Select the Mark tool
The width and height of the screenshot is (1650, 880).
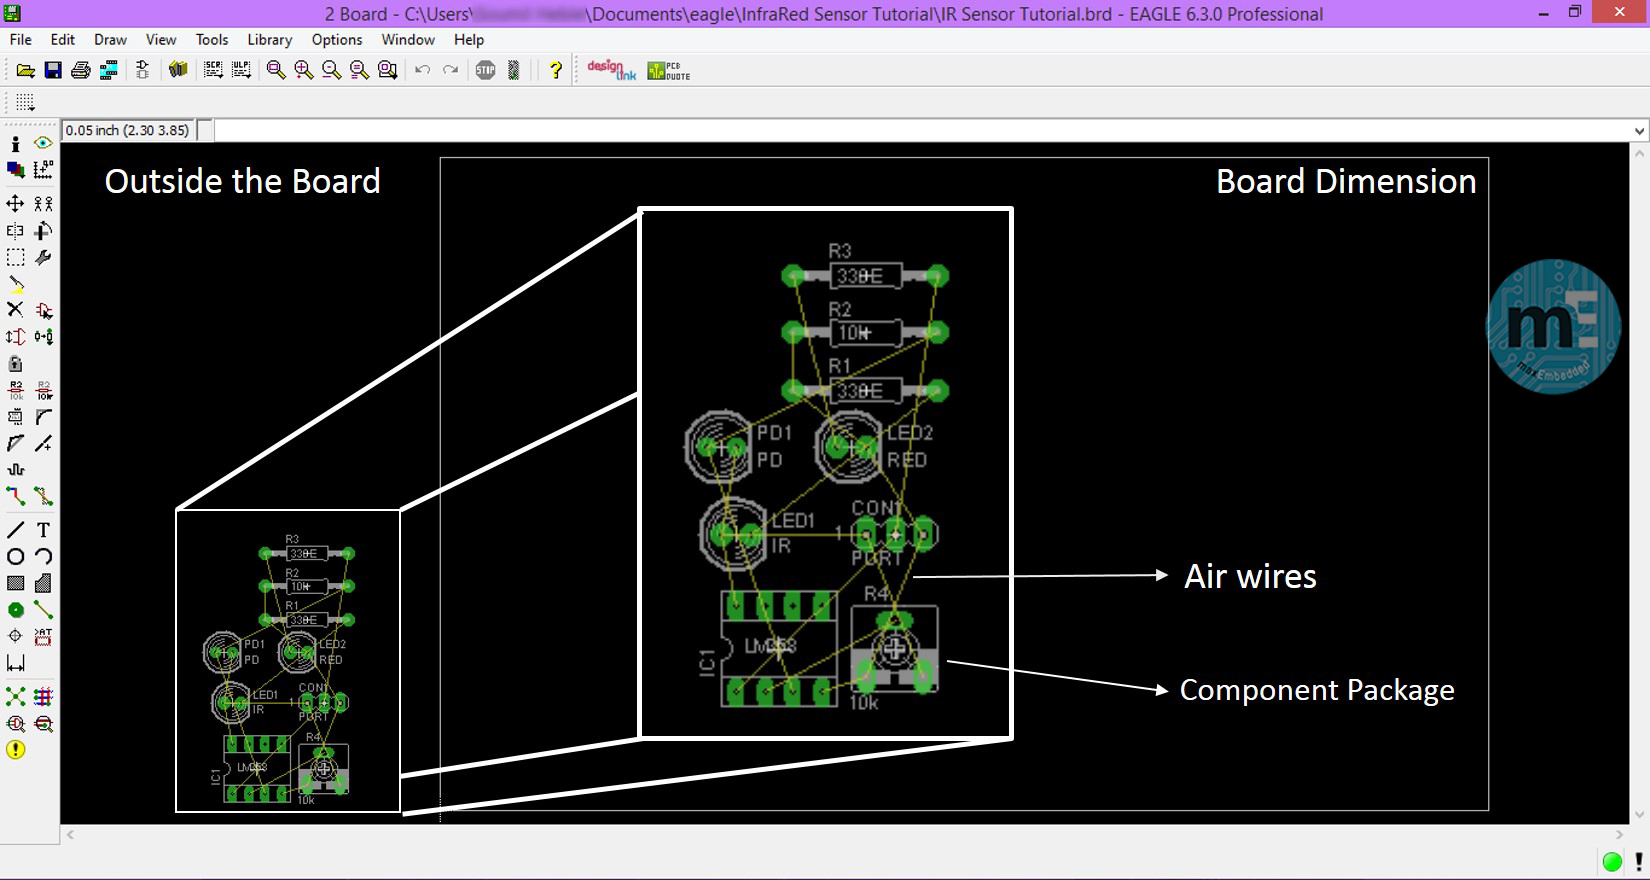[x=43, y=170]
